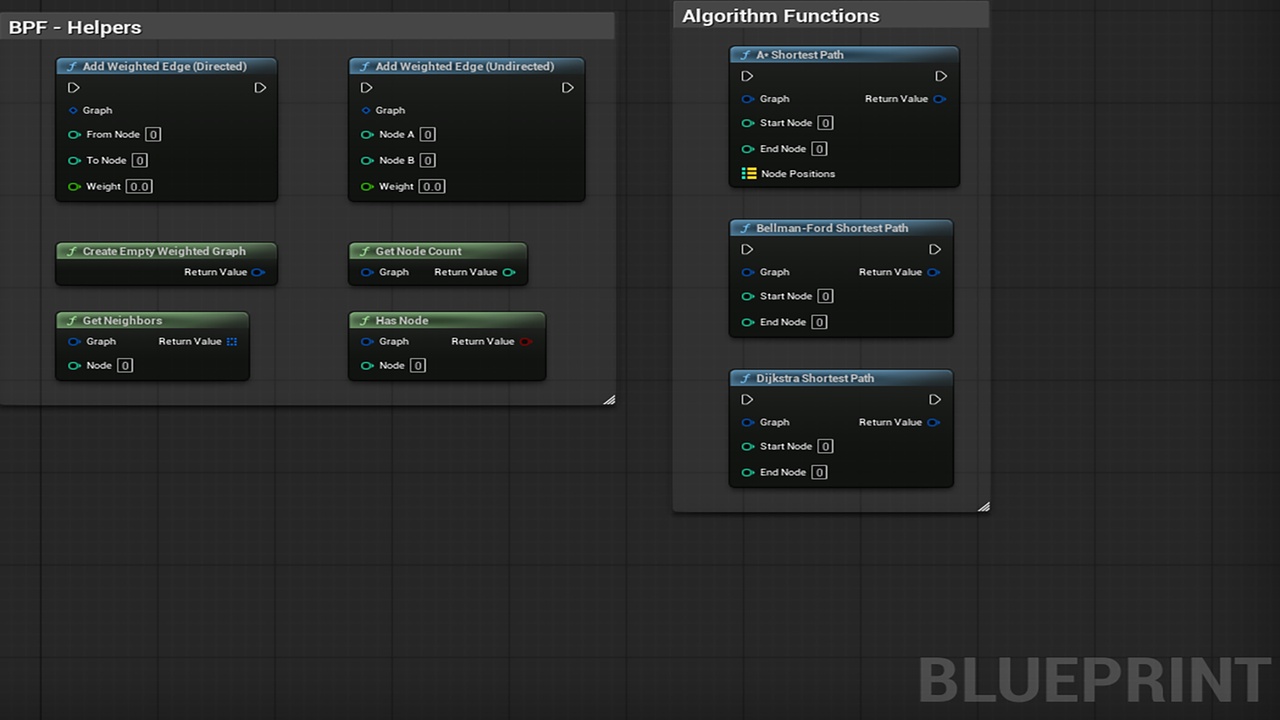Click Weight pin on Add Weighted Edge (Directed)
This screenshot has height=720, width=1280.
[x=74, y=186]
